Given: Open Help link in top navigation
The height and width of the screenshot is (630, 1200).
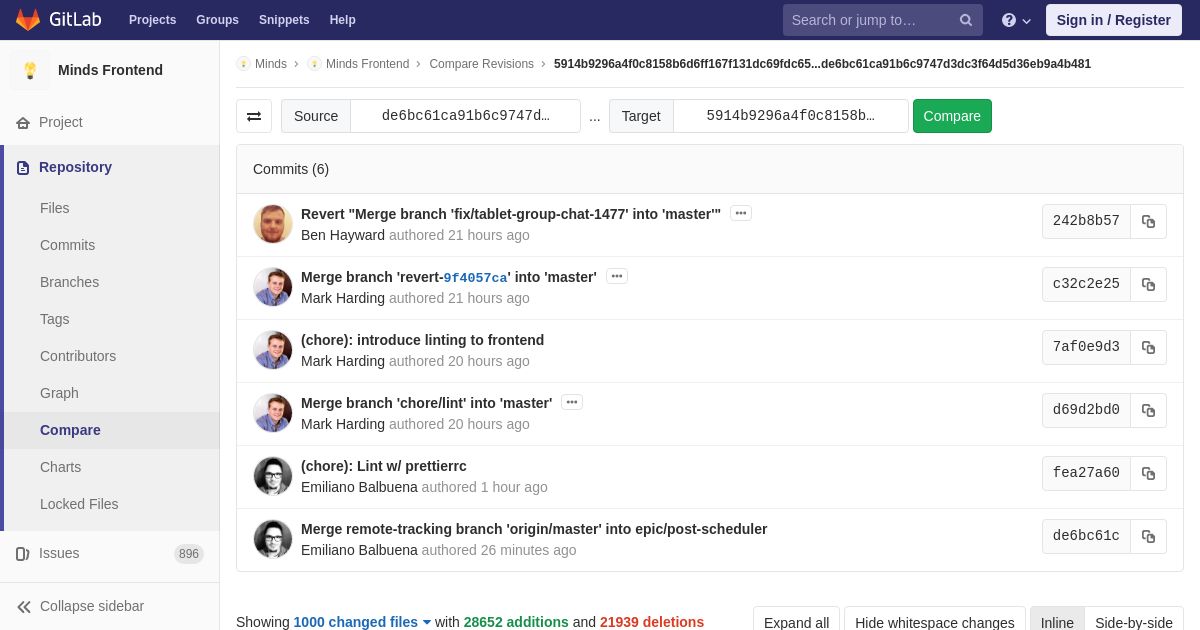Looking at the screenshot, I should 343,20.
